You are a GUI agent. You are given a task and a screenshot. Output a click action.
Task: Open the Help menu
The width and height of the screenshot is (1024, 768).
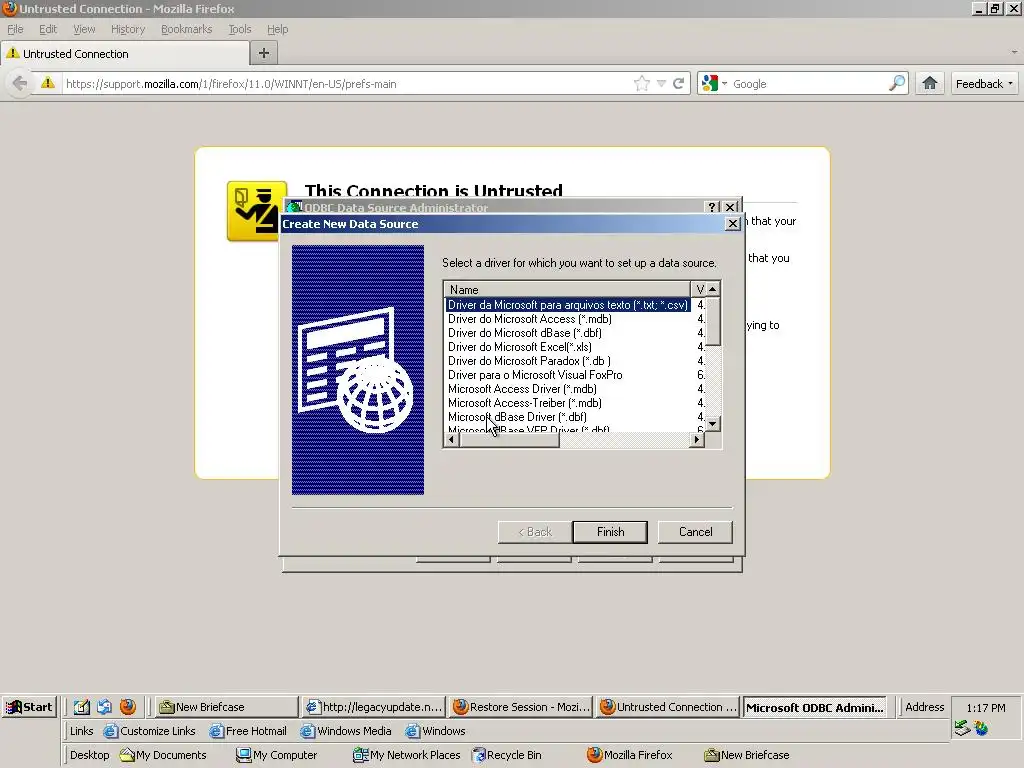click(x=277, y=29)
